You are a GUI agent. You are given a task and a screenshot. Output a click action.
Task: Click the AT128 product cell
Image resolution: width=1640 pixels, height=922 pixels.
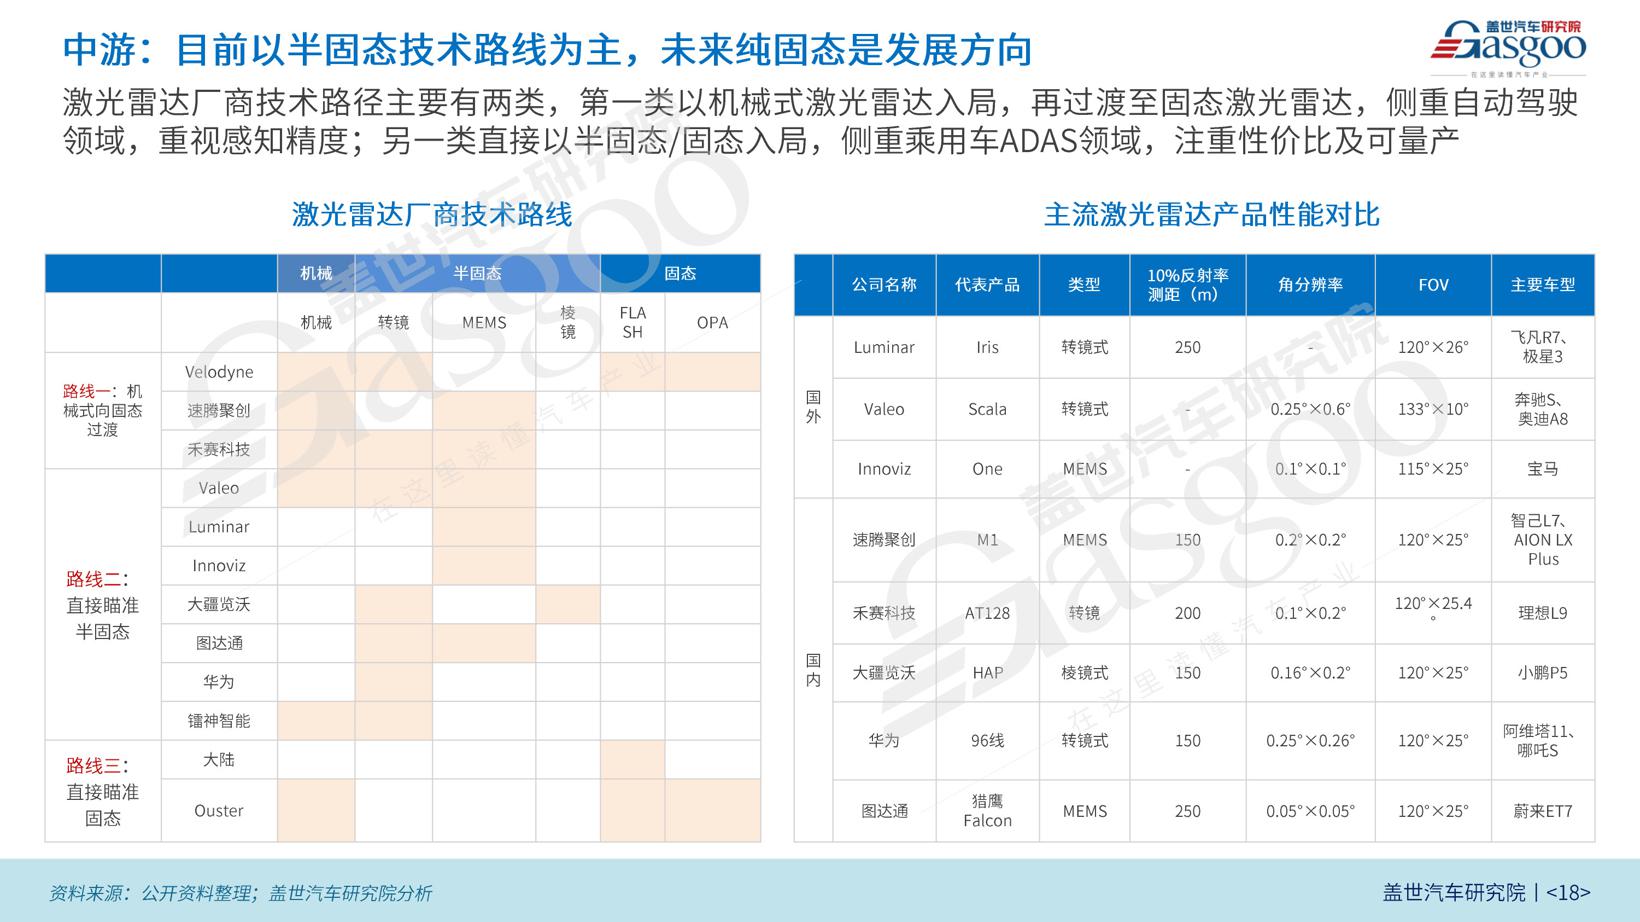tap(987, 613)
